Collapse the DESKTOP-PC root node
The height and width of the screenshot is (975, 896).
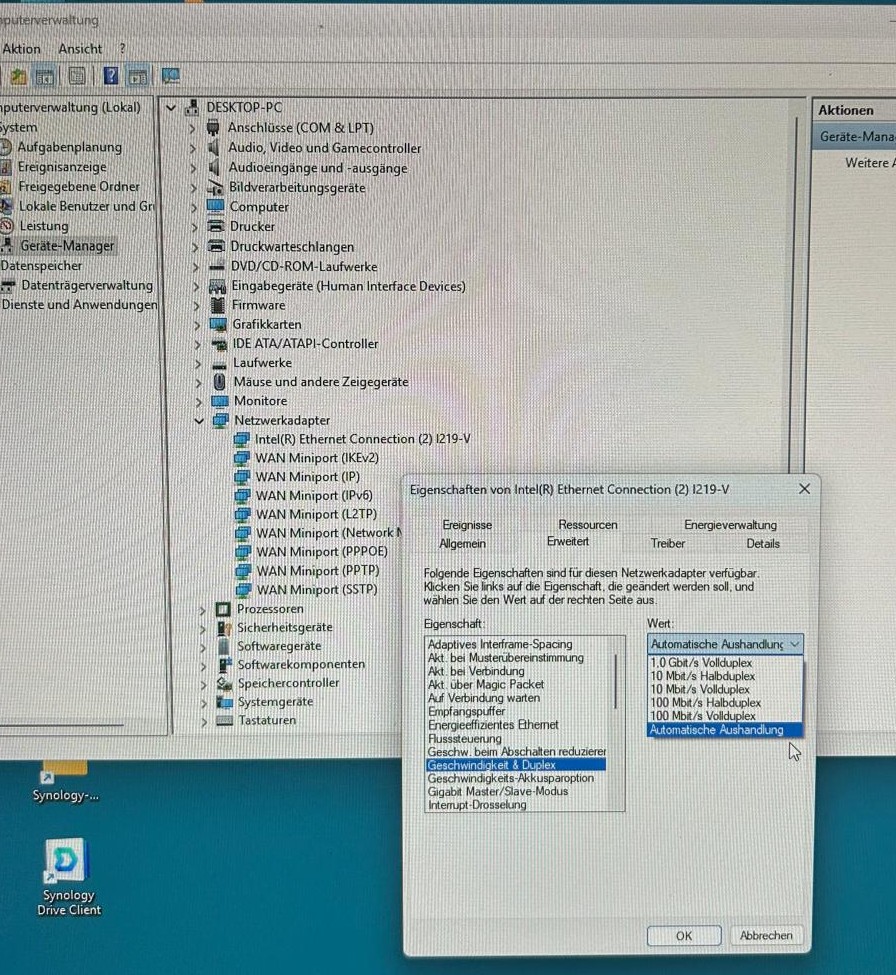171,108
